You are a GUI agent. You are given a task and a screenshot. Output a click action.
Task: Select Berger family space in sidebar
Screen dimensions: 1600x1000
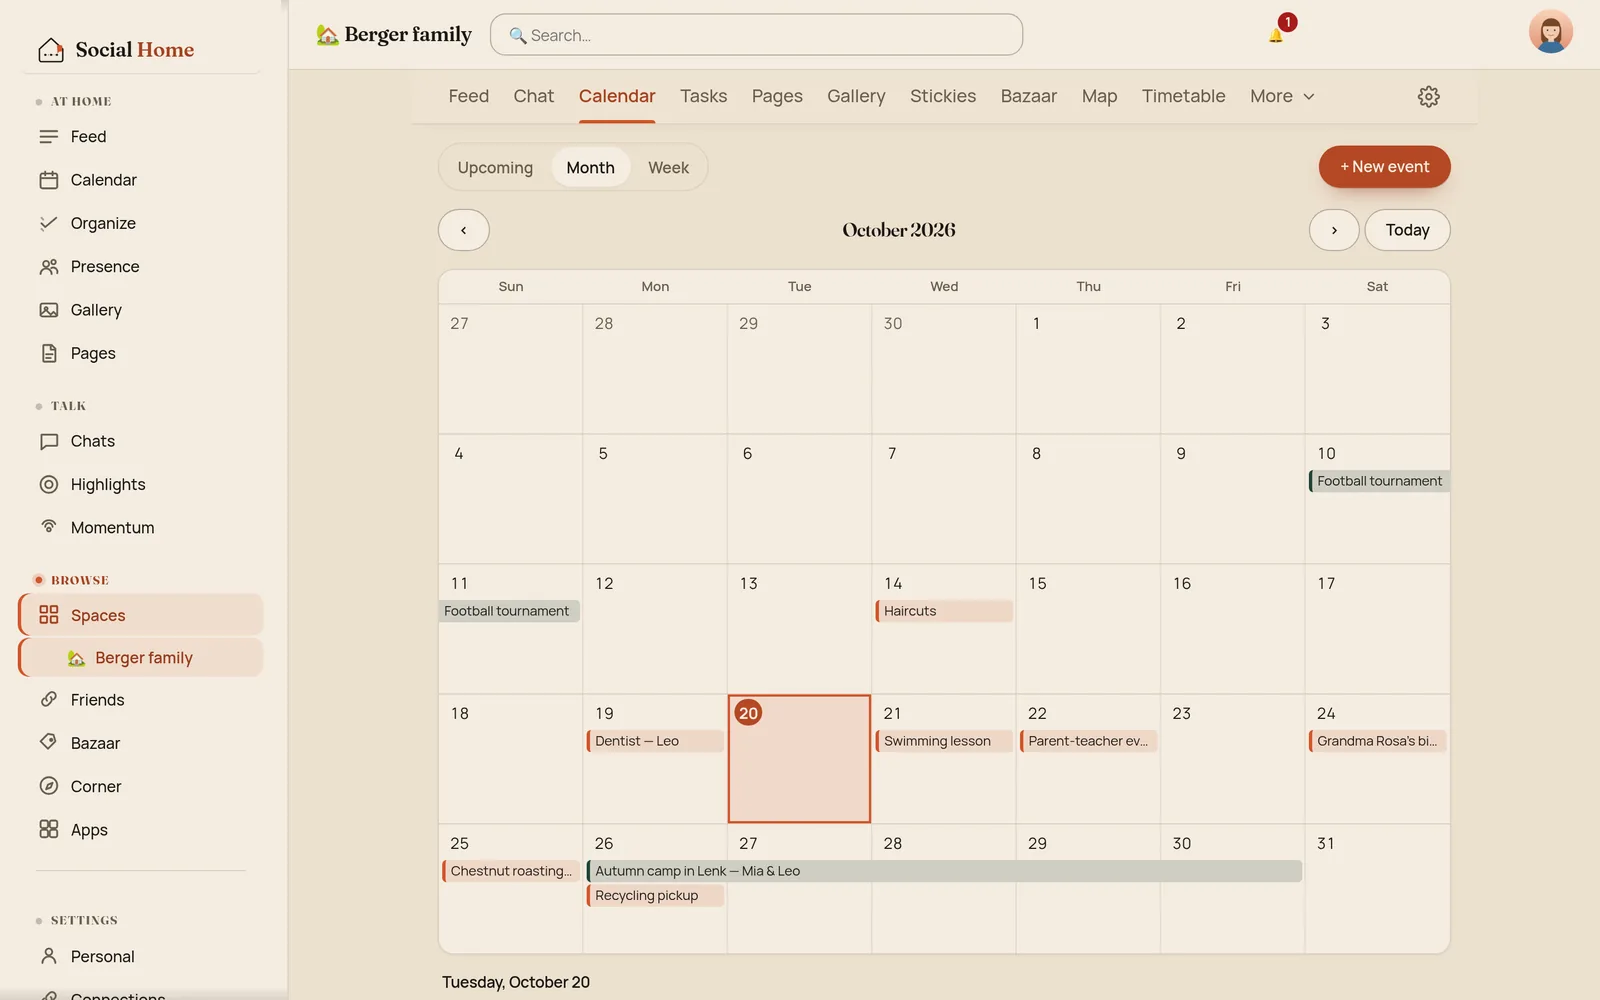[140, 658]
